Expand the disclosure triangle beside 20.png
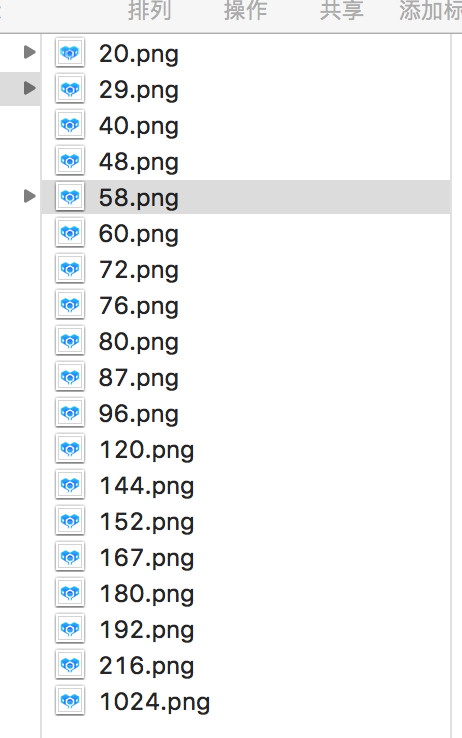This screenshot has width=462, height=738. click(30, 52)
